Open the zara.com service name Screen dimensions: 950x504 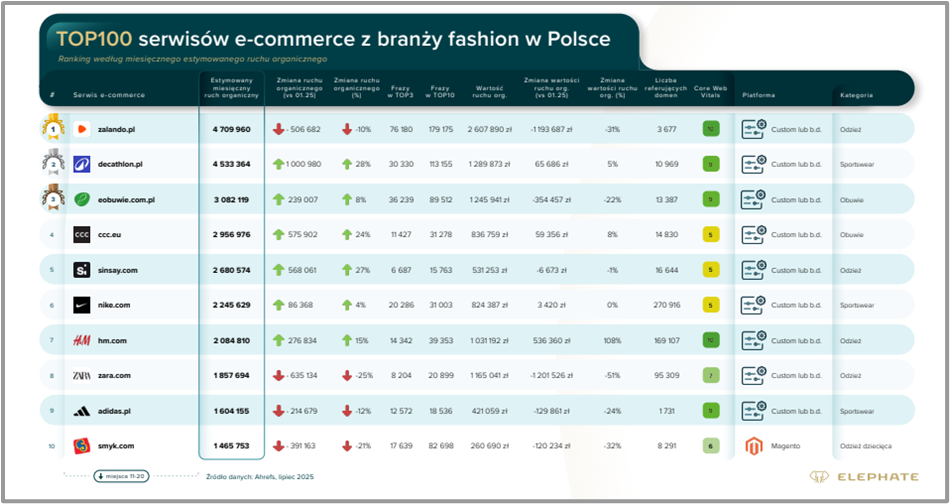click(x=114, y=376)
